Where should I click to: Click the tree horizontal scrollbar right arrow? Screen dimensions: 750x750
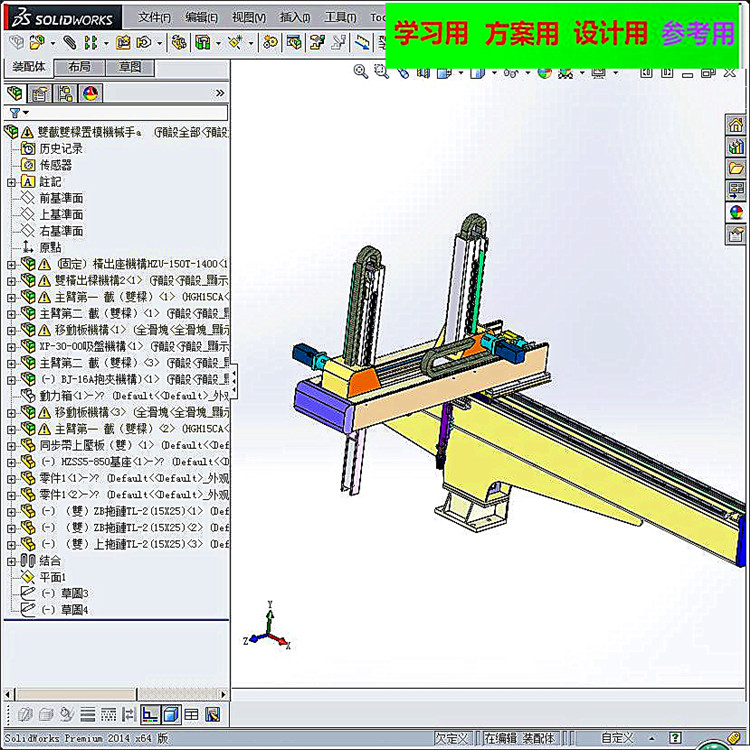[223, 694]
